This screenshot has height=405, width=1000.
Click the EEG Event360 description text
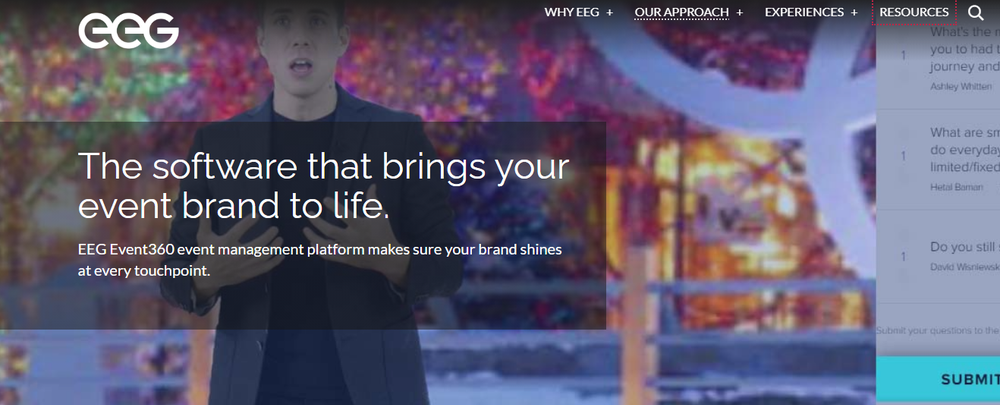[x=320, y=260]
